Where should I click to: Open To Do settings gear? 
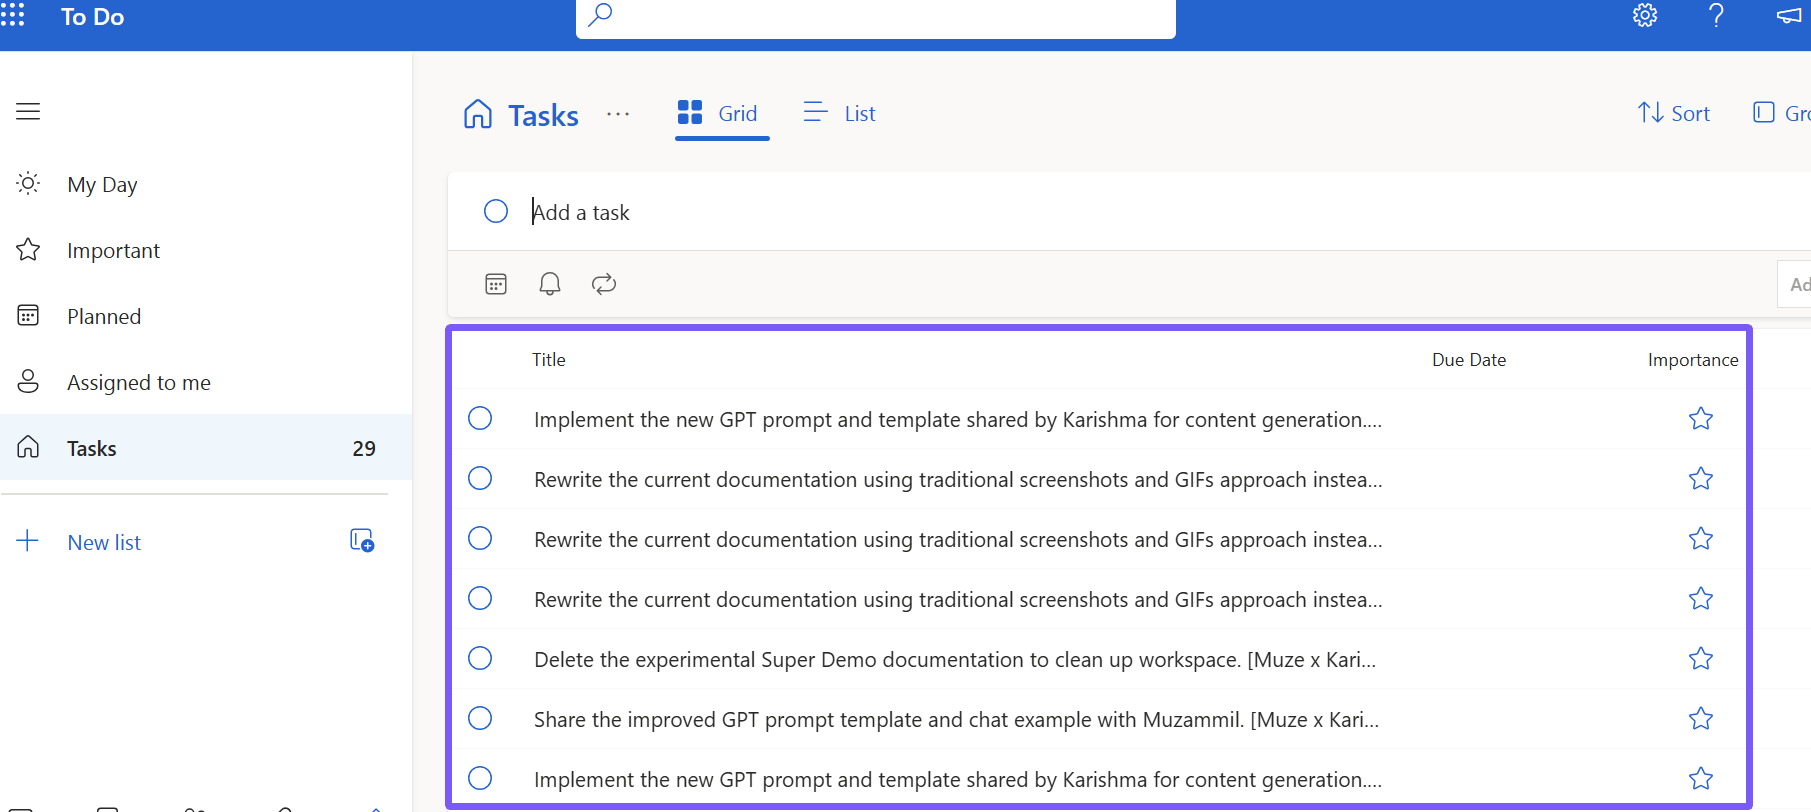pos(1644,15)
